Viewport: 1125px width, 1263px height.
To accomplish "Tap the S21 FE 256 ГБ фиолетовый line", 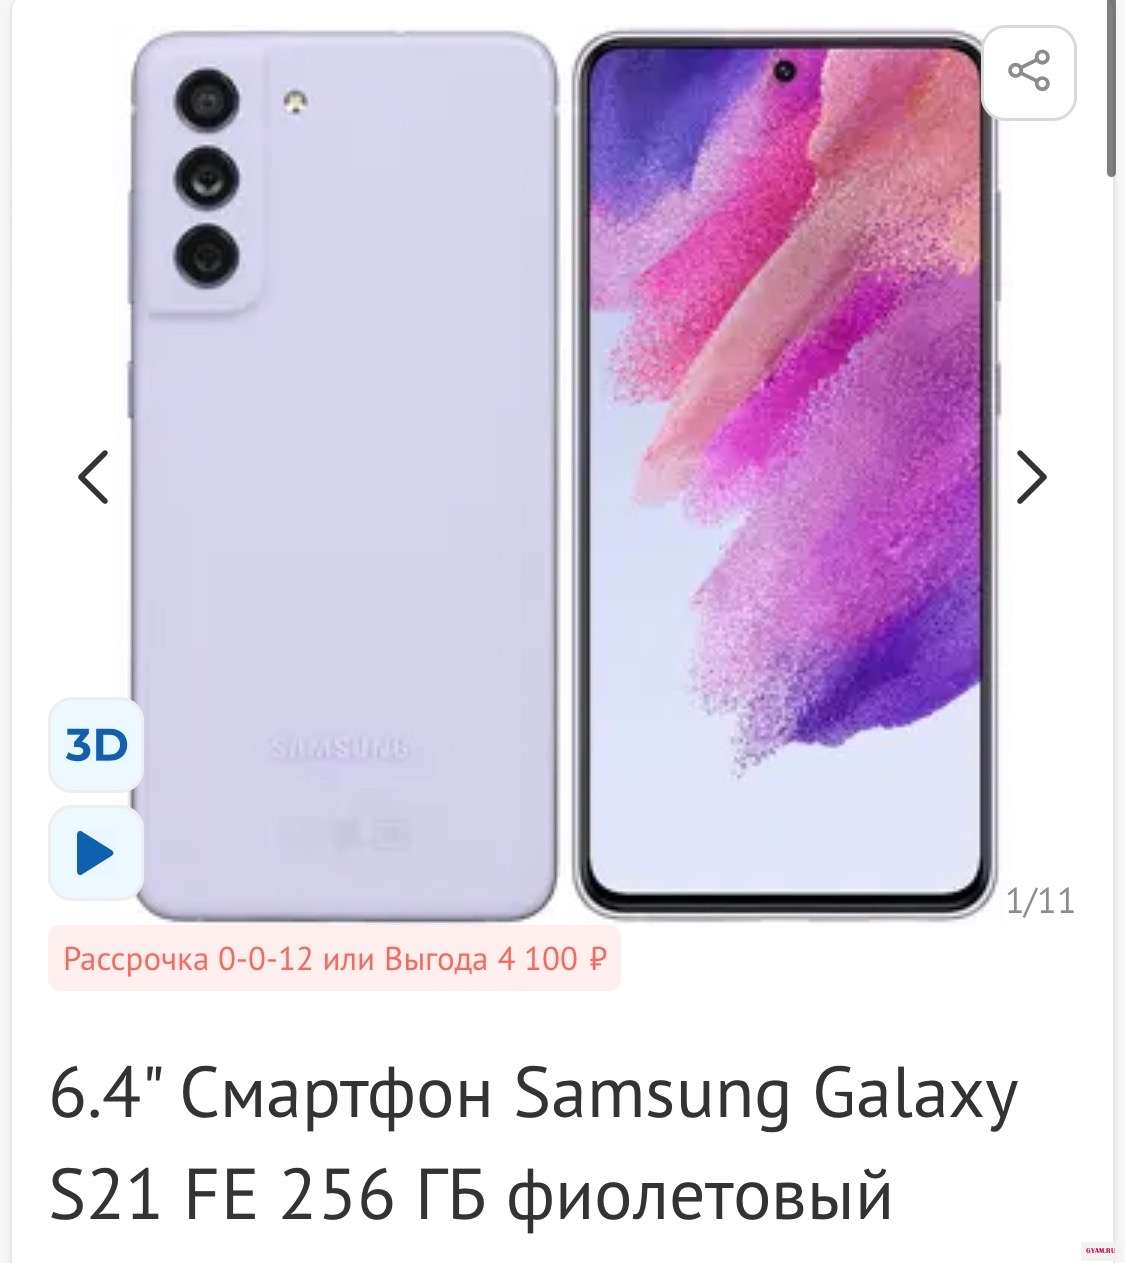I will pos(470,1194).
